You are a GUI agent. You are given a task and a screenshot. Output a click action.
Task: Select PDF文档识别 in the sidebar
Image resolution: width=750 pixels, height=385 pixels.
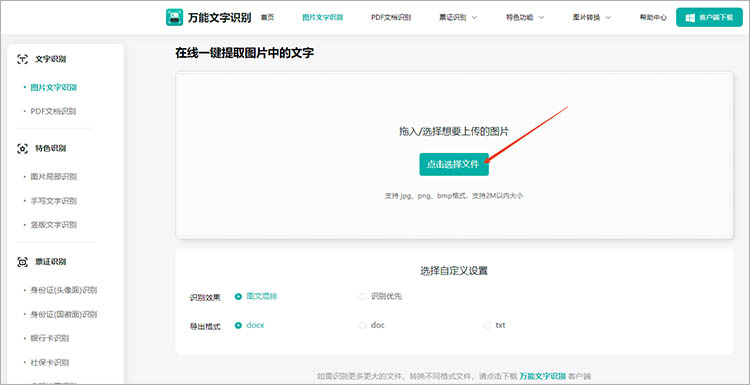pyautogui.click(x=53, y=111)
